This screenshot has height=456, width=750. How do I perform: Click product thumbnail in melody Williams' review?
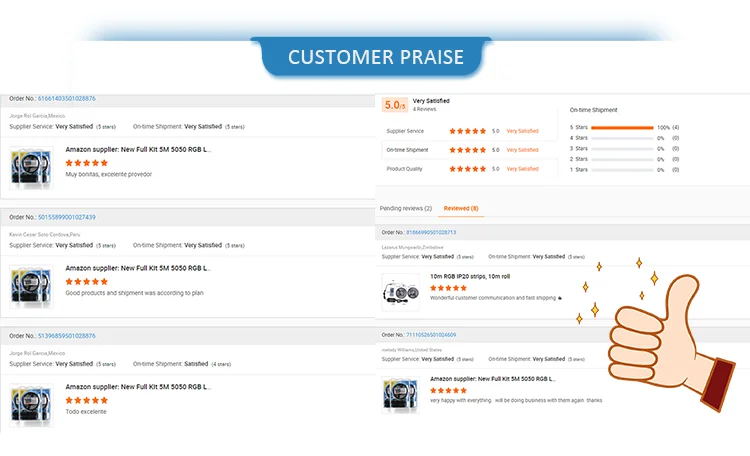[x=401, y=394]
